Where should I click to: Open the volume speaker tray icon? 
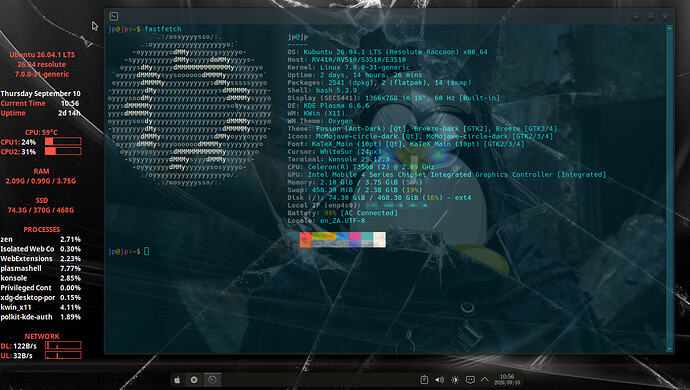(x=439, y=379)
